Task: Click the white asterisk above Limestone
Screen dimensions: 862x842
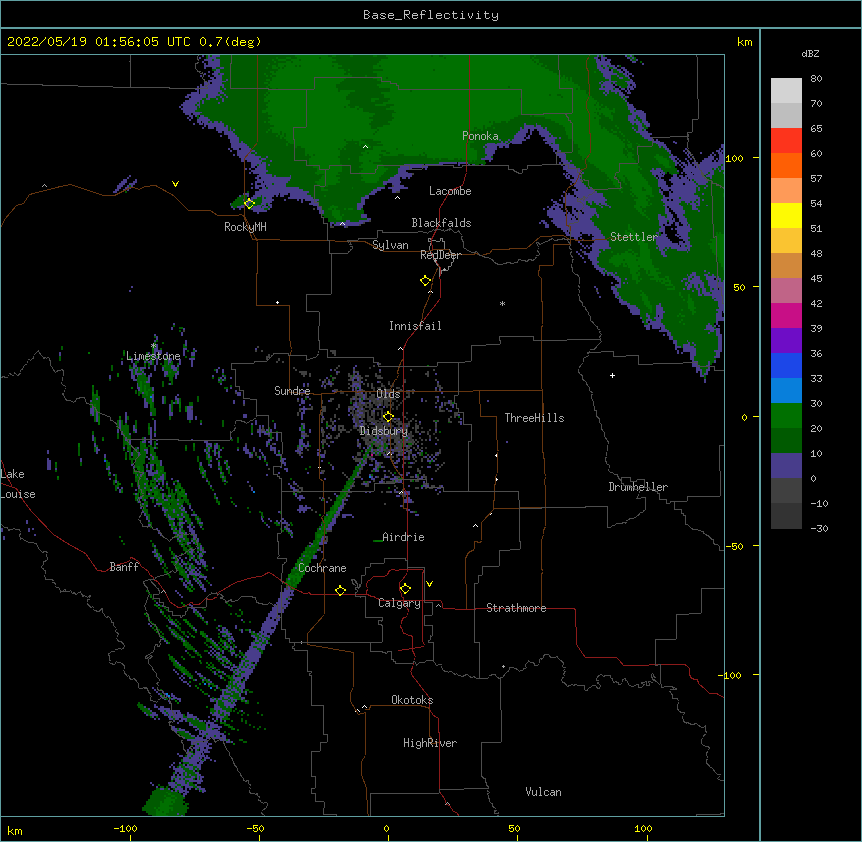Action: click(153, 346)
